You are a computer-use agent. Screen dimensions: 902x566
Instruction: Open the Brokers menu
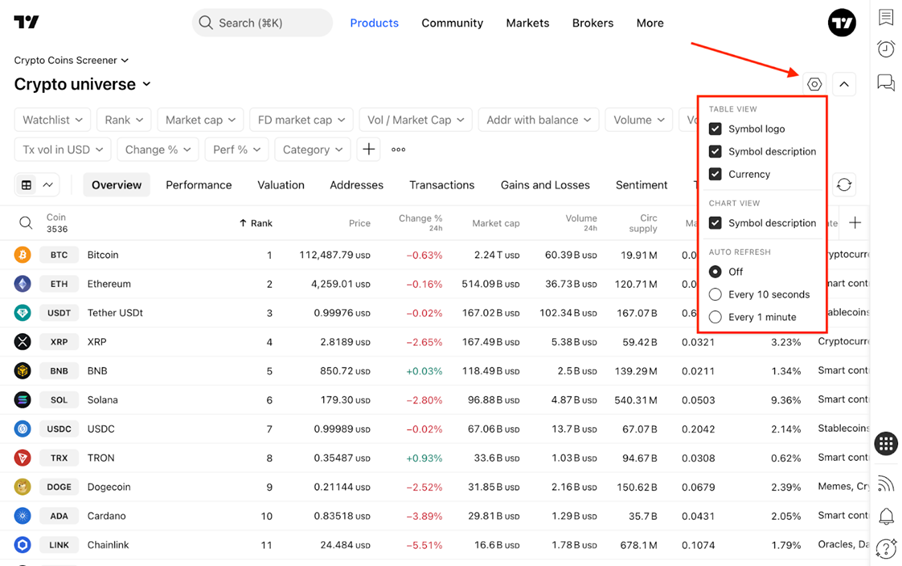[x=593, y=23]
